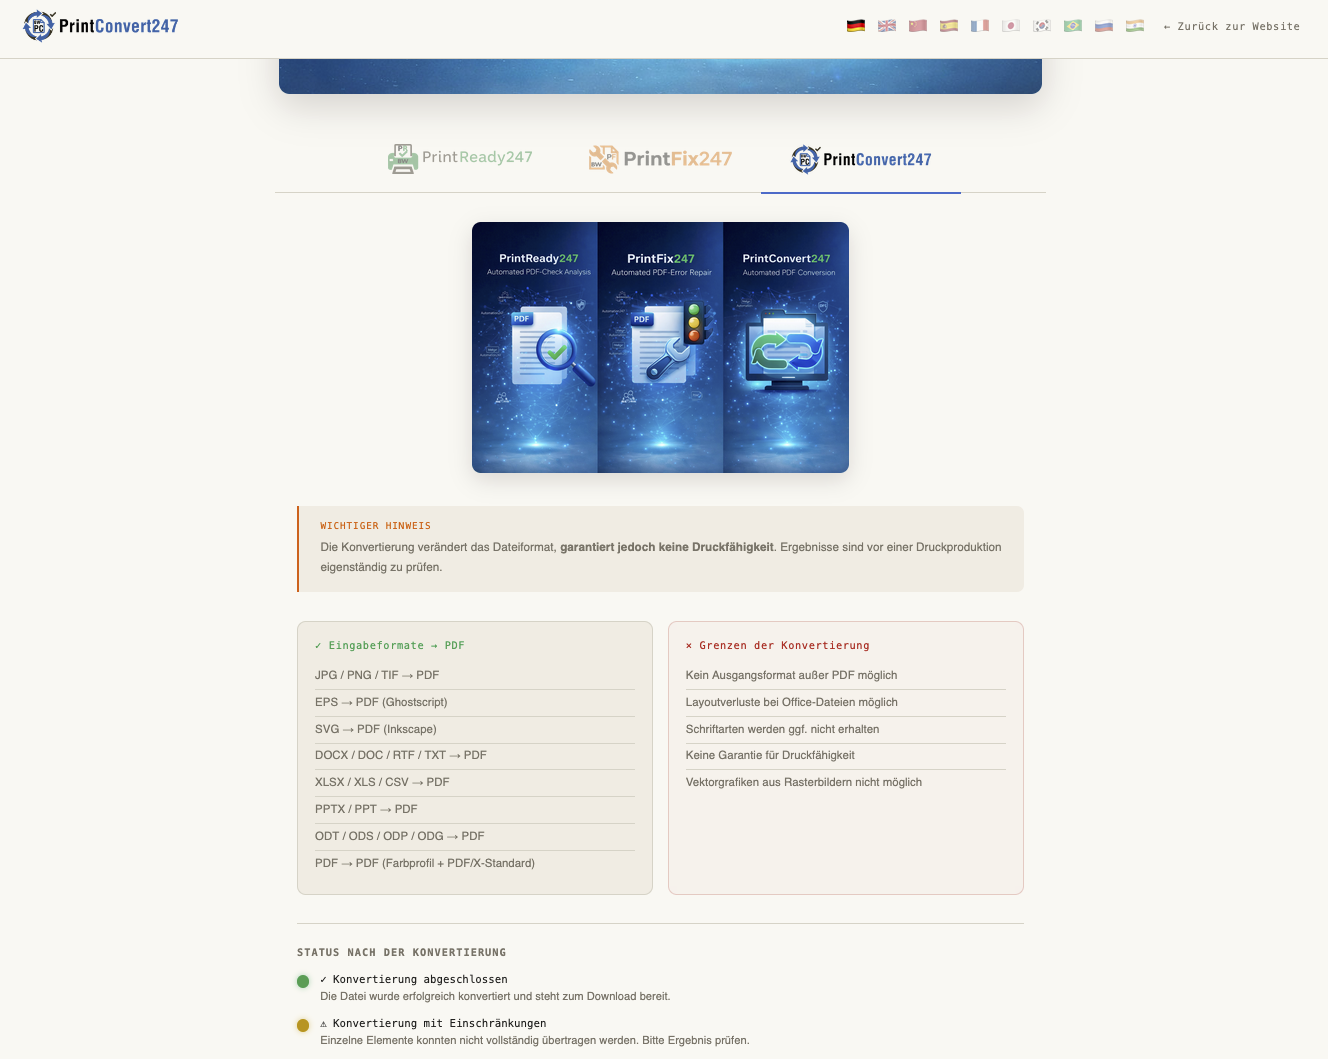Pick the Indian flag language

click(x=1135, y=26)
